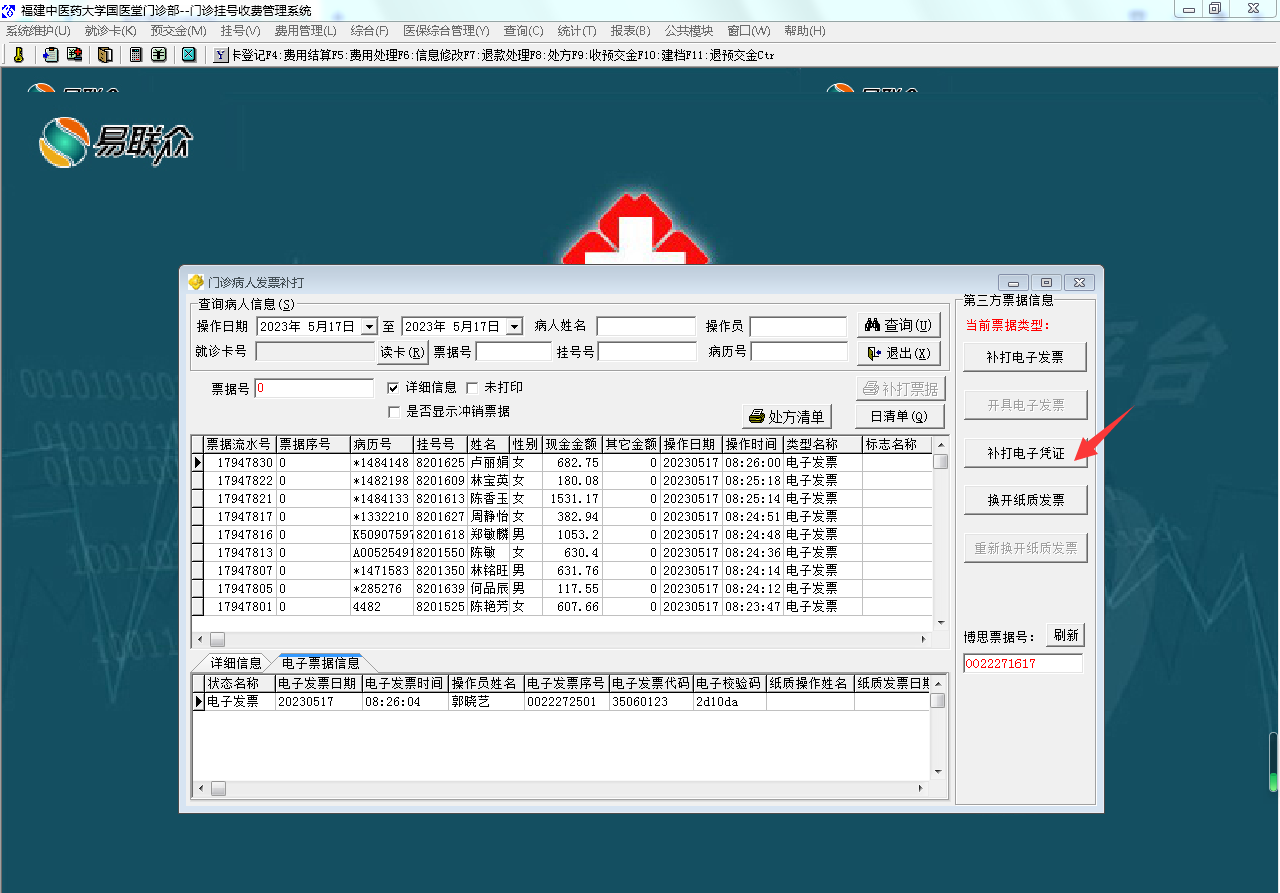Click the 换开纸质发票 button
The image size is (1280, 893).
(1025, 500)
